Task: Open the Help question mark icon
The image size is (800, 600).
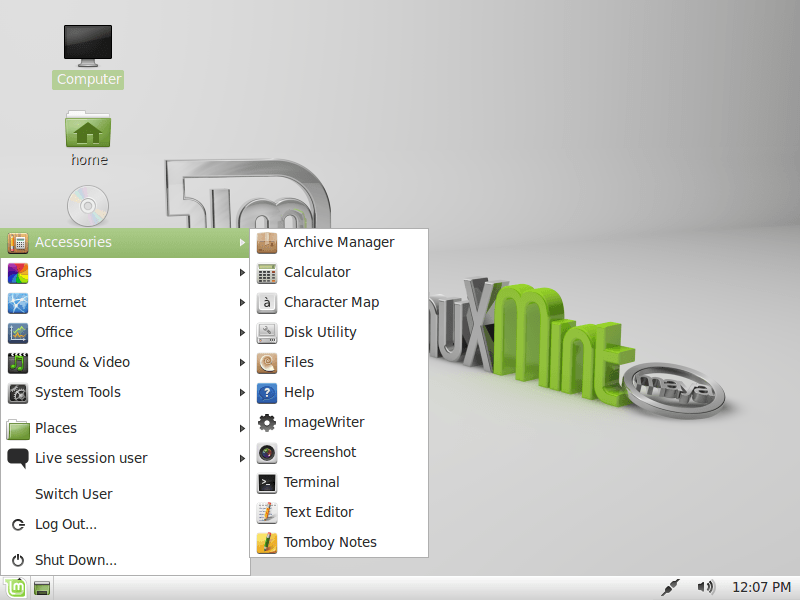Action: pos(267,393)
